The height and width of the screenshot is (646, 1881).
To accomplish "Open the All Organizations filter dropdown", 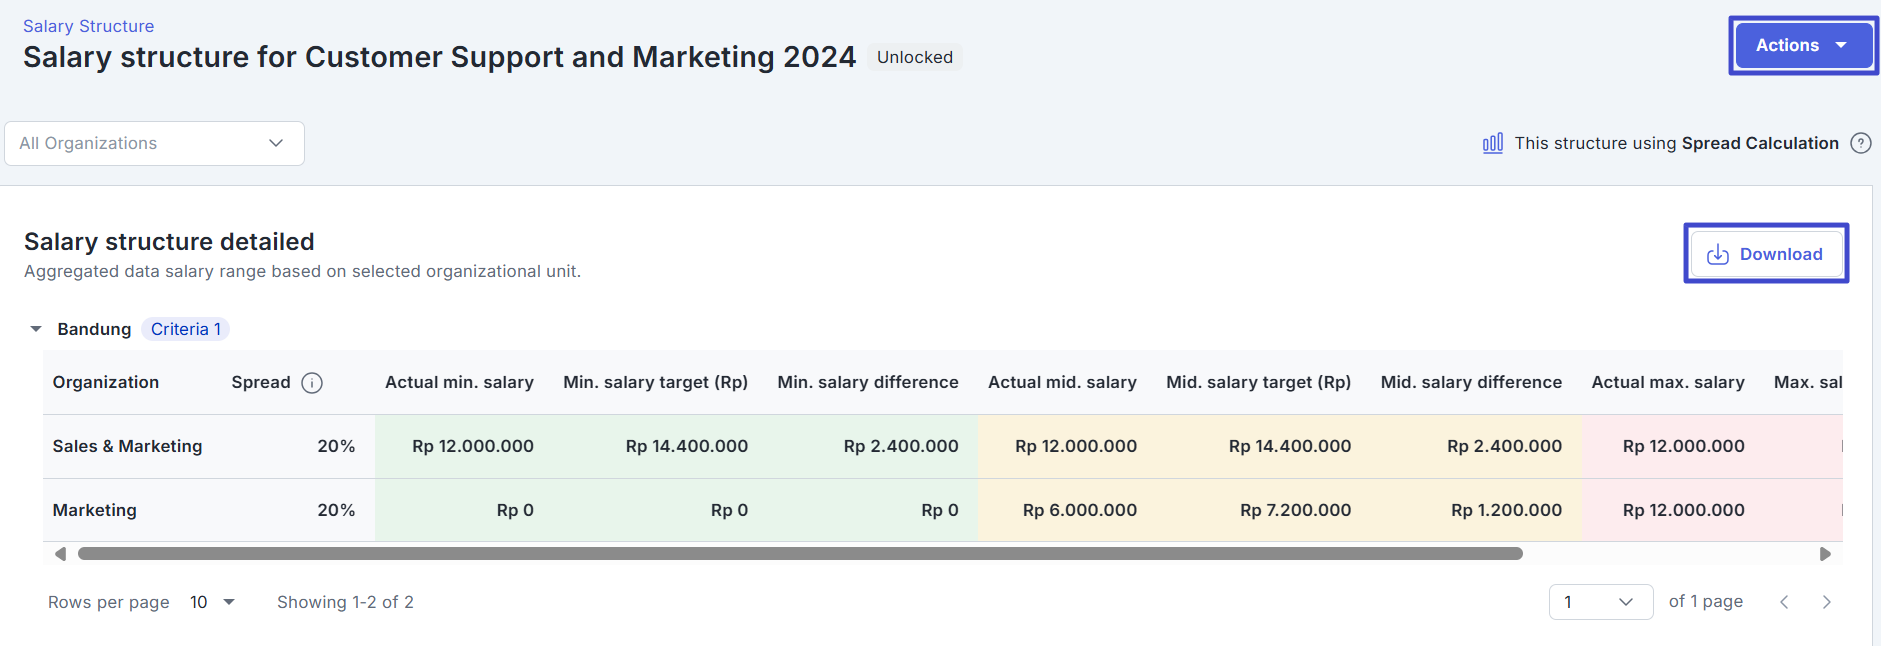I will [154, 143].
